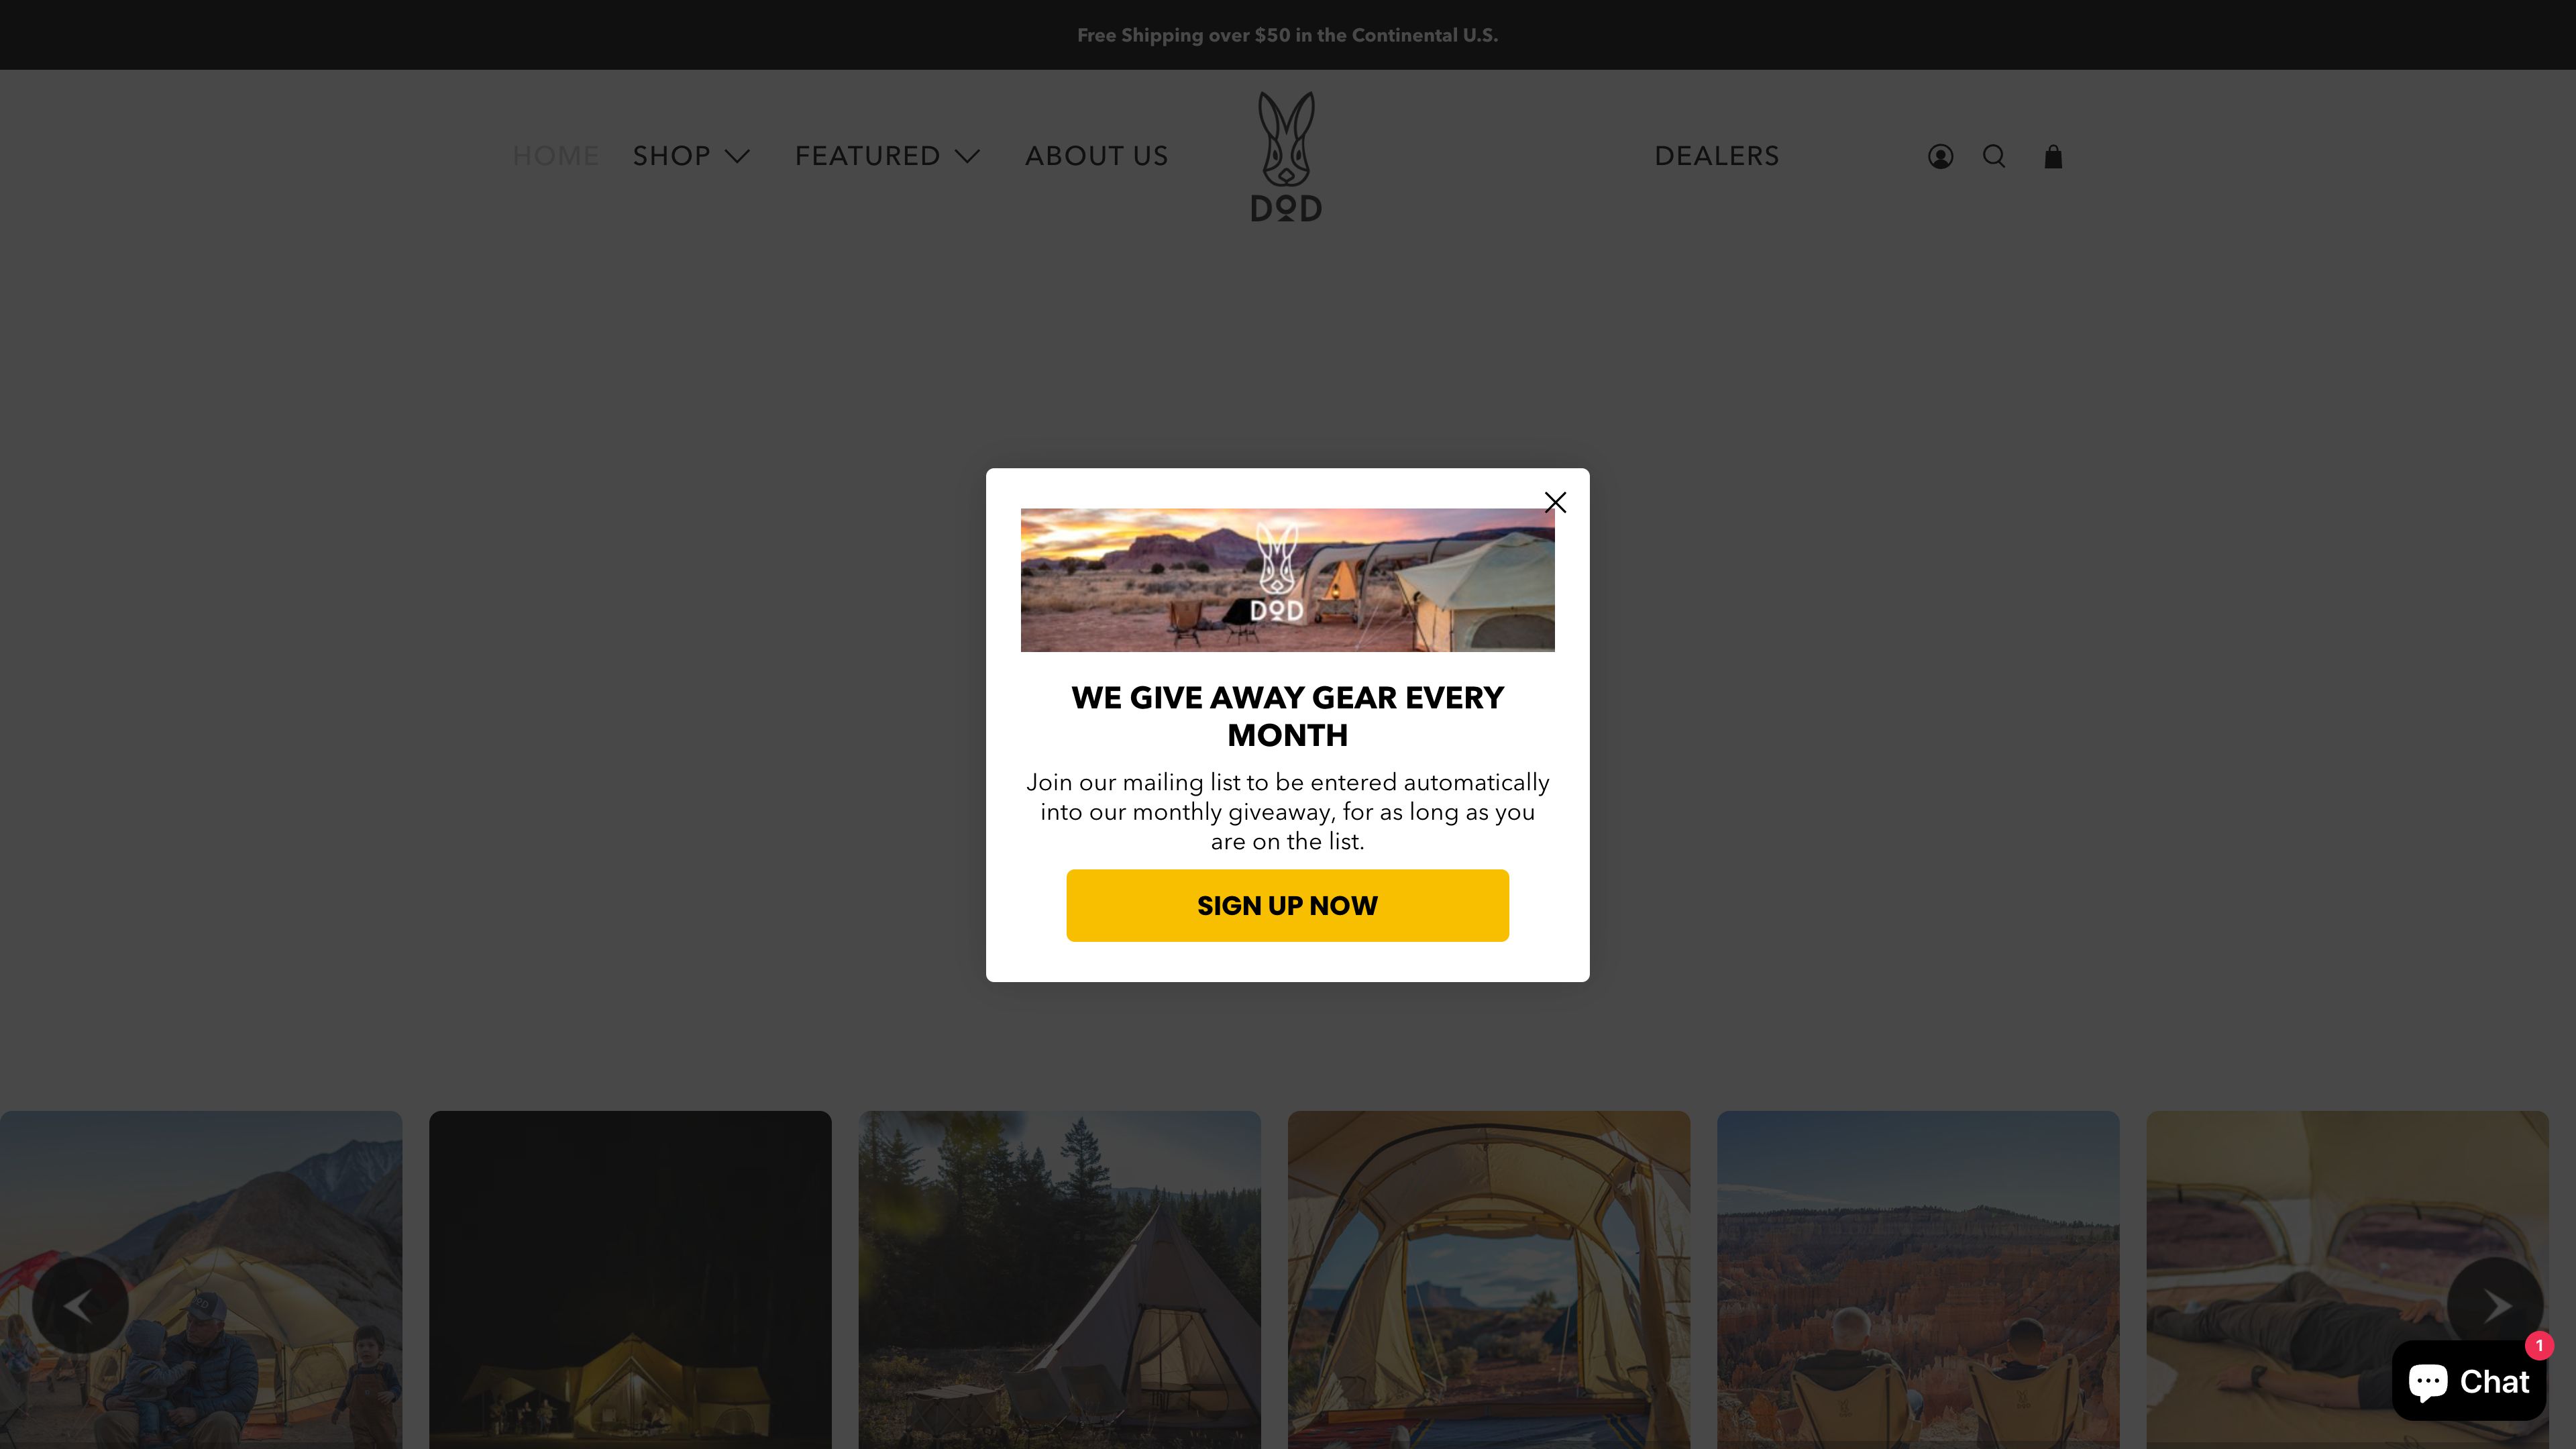This screenshot has width=2576, height=1449.
Task: Click the popup desert campsite banner image
Action: (x=1287, y=580)
